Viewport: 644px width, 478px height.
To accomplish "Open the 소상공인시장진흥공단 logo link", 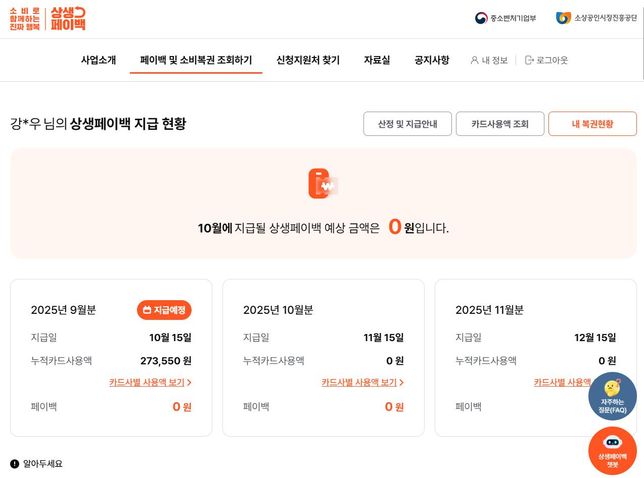I will (x=595, y=18).
